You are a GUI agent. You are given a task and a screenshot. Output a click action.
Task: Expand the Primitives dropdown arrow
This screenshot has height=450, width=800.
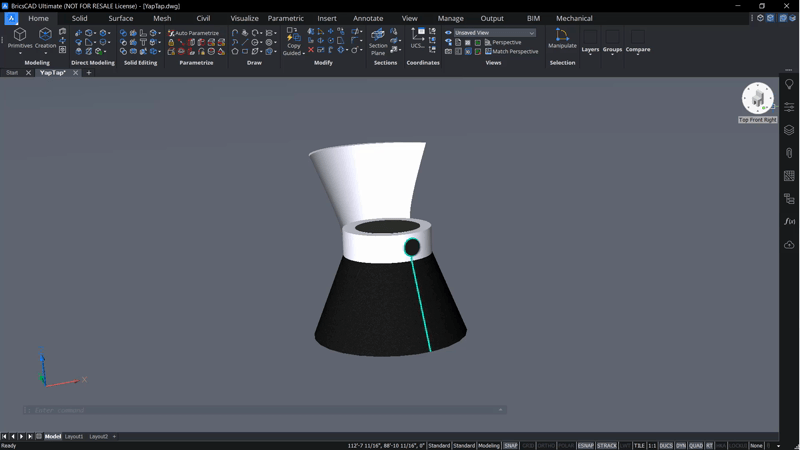coord(20,53)
